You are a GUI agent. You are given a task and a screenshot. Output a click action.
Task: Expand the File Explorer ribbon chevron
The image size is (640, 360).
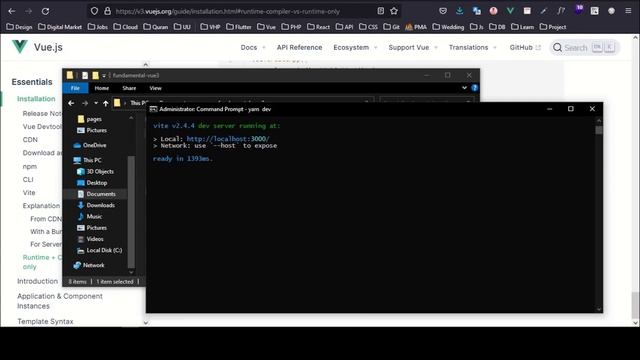pos(464,88)
